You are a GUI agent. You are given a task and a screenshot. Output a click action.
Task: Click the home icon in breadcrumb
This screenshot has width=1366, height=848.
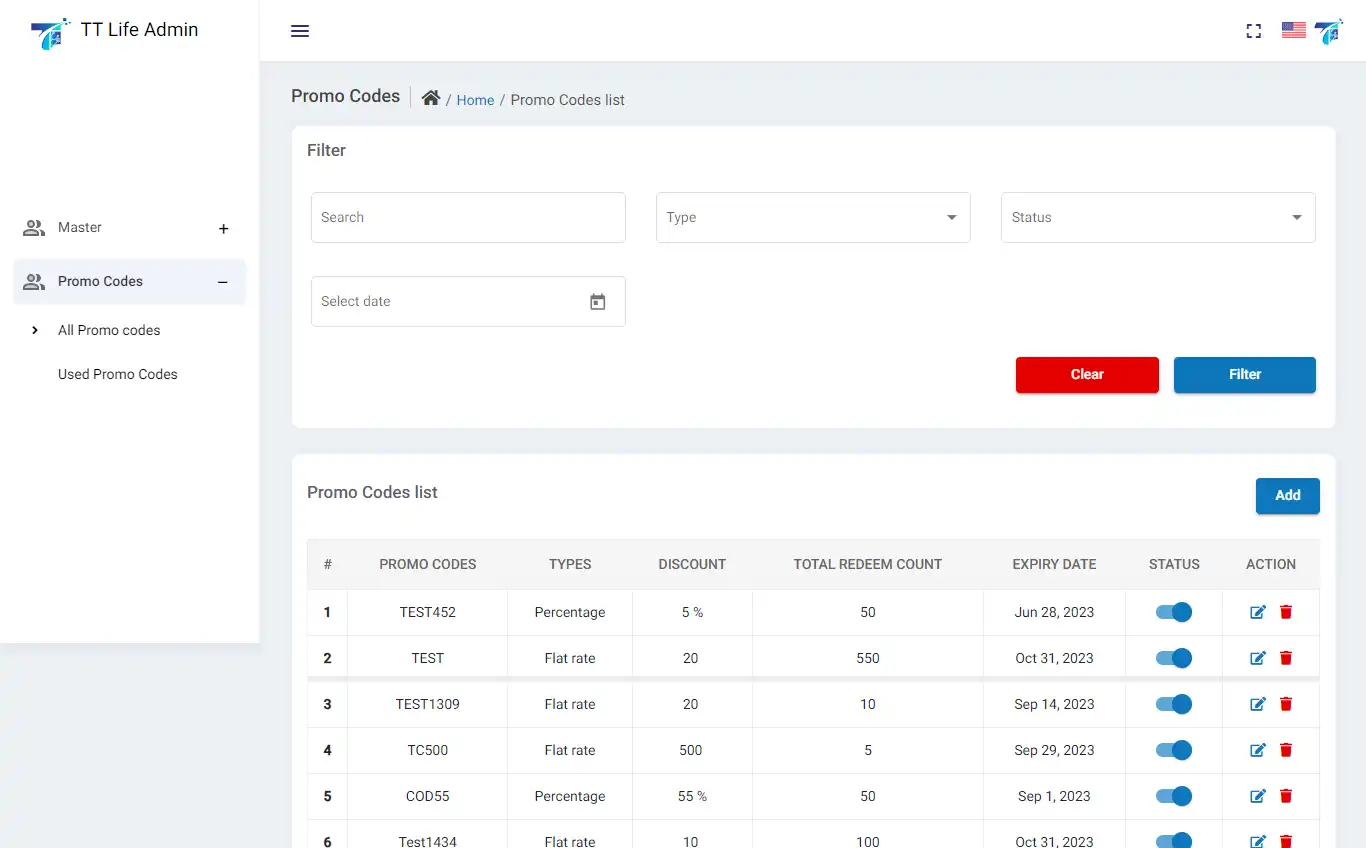[x=431, y=98]
